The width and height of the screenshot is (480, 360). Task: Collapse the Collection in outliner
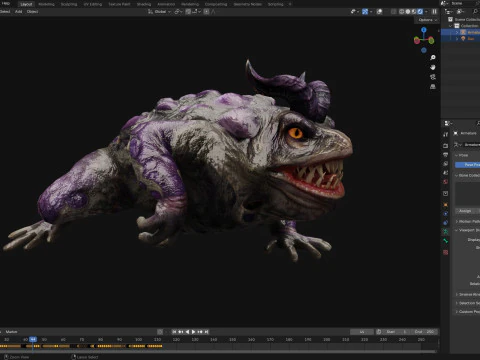[x=451, y=26]
